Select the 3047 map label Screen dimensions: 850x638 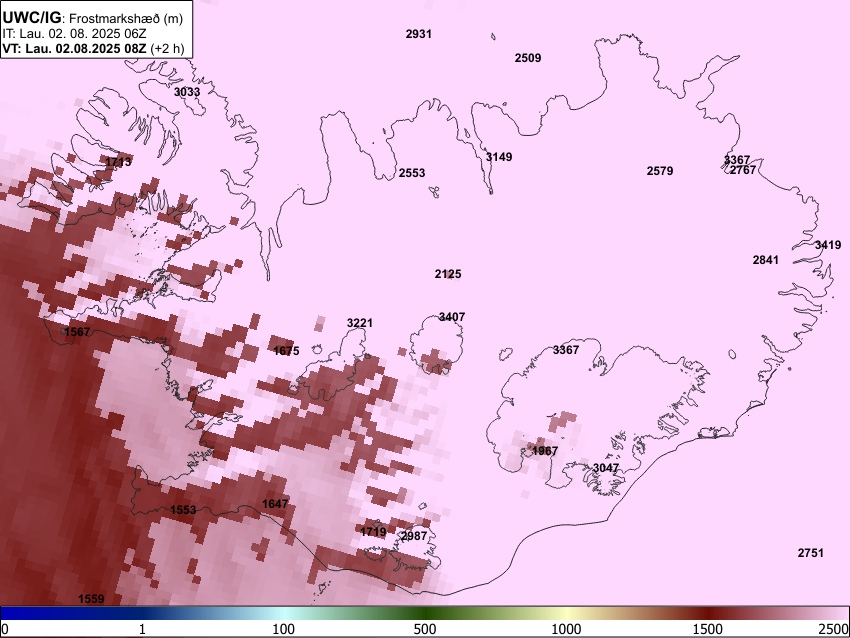click(x=606, y=468)
